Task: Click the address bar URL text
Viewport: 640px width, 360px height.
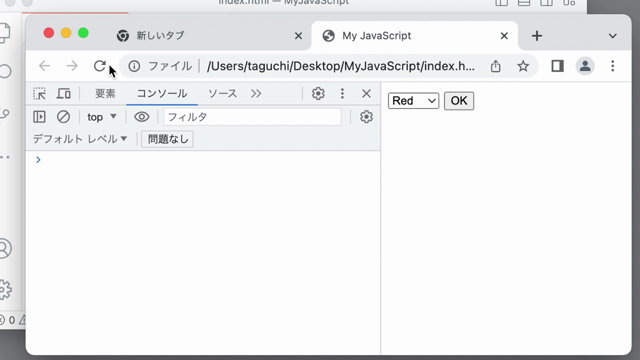Action: pyautogui.click(x=340, y=66)
